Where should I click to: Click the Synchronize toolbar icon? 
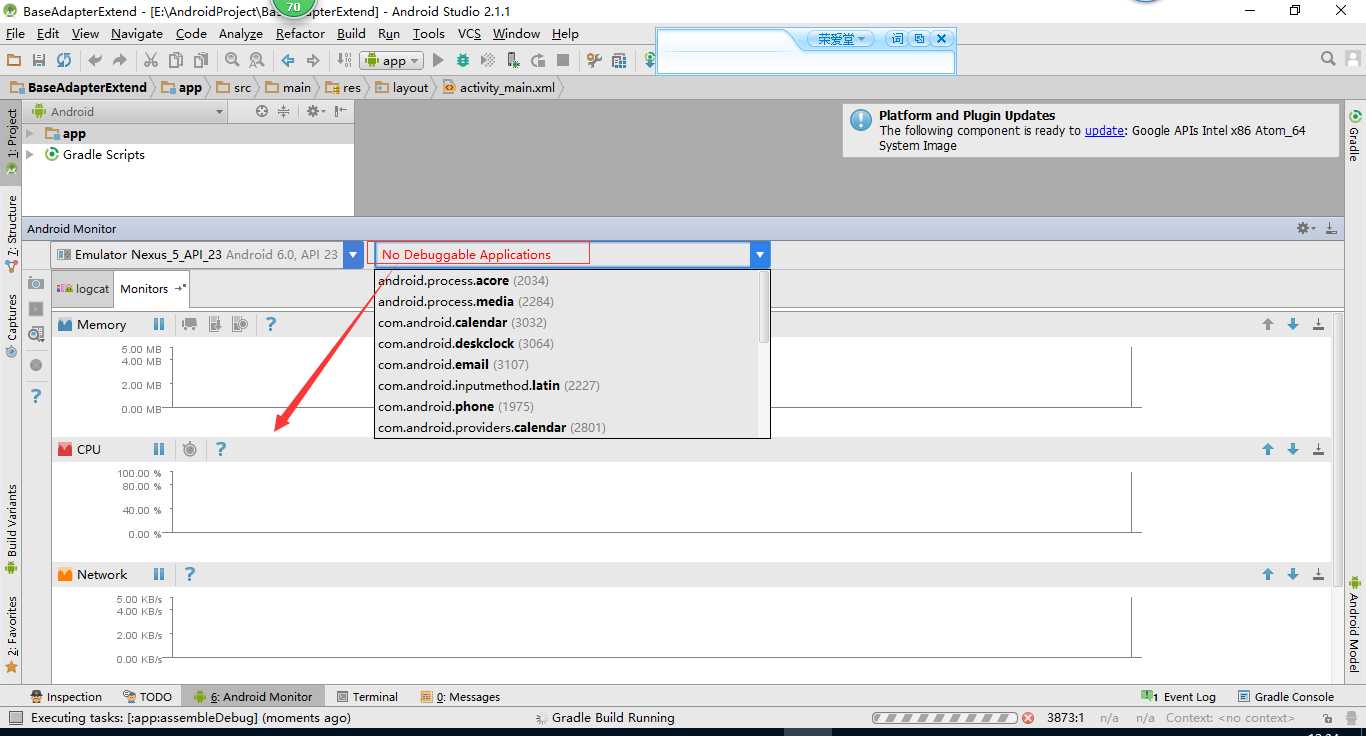[64, 60]
